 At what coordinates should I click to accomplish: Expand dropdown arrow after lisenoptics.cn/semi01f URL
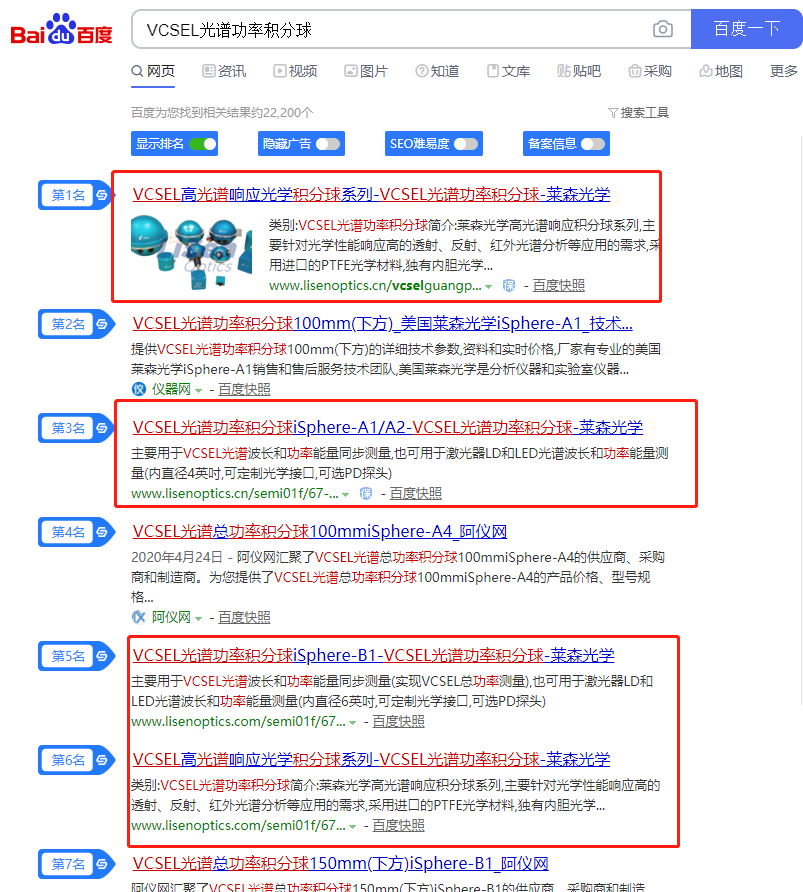(x=346, y=495)
